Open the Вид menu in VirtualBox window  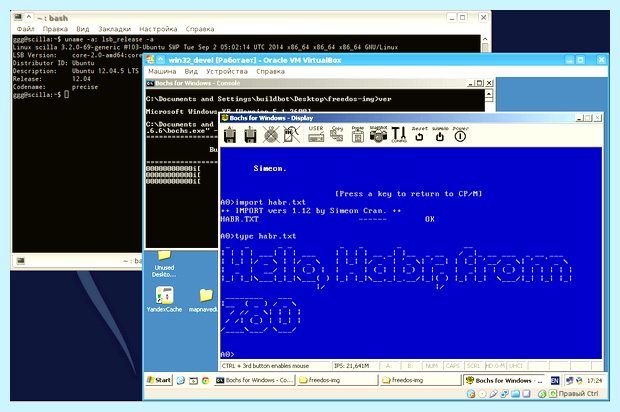click(x=191, y=72)
